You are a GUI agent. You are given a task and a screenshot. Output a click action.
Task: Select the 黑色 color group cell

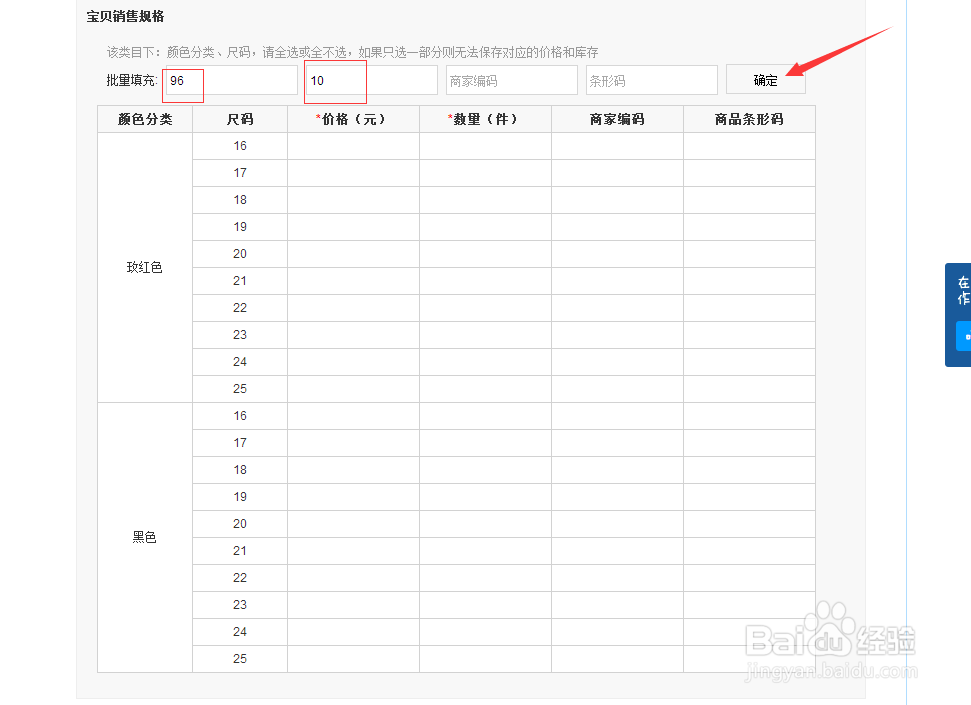point(145,537)
